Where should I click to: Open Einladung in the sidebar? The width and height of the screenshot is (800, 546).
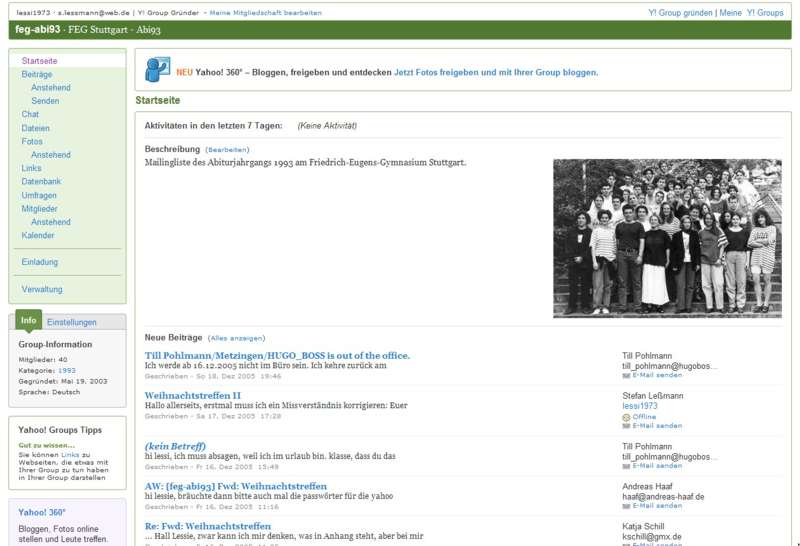pos(40,262)
